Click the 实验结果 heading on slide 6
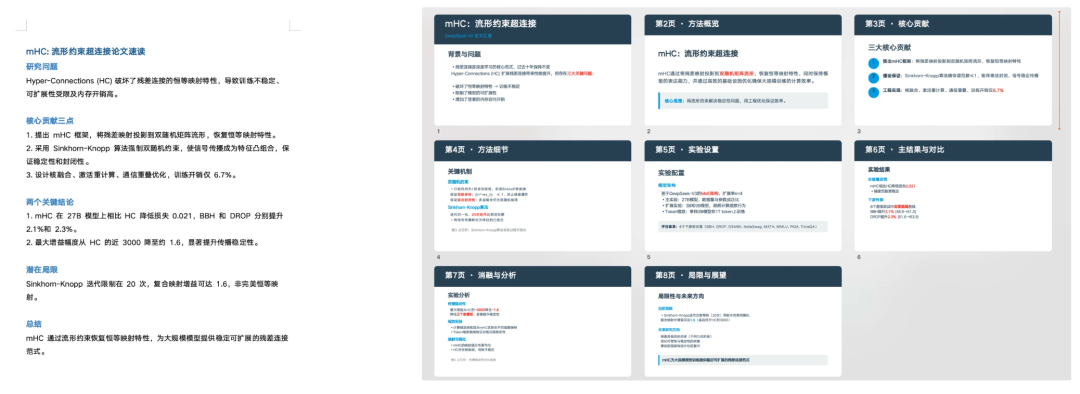This screenshot has height=394, width=1080. 879,168
